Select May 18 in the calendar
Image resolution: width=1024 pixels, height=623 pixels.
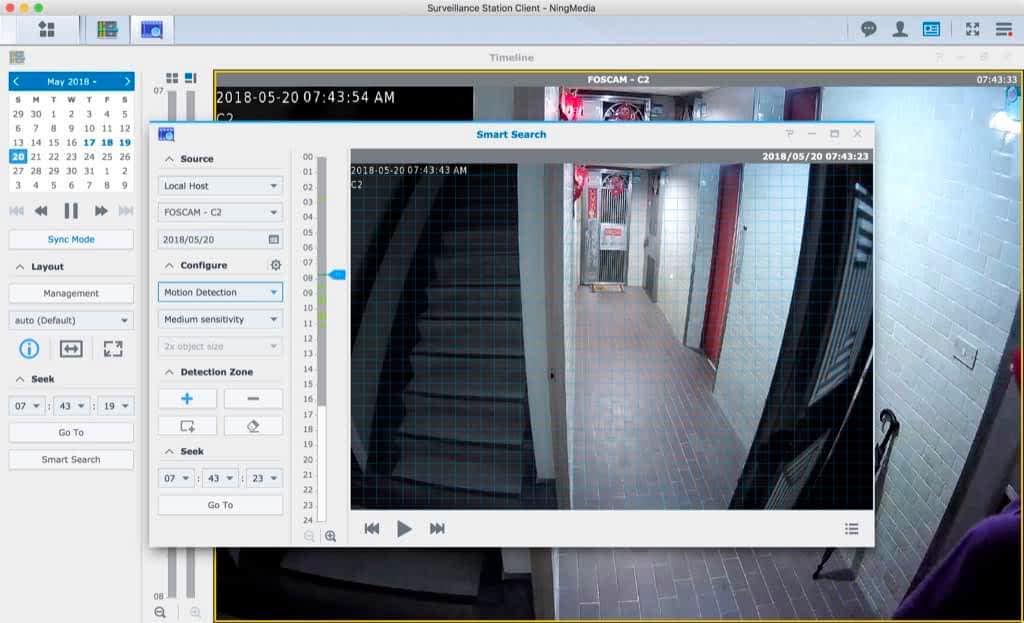107,143
